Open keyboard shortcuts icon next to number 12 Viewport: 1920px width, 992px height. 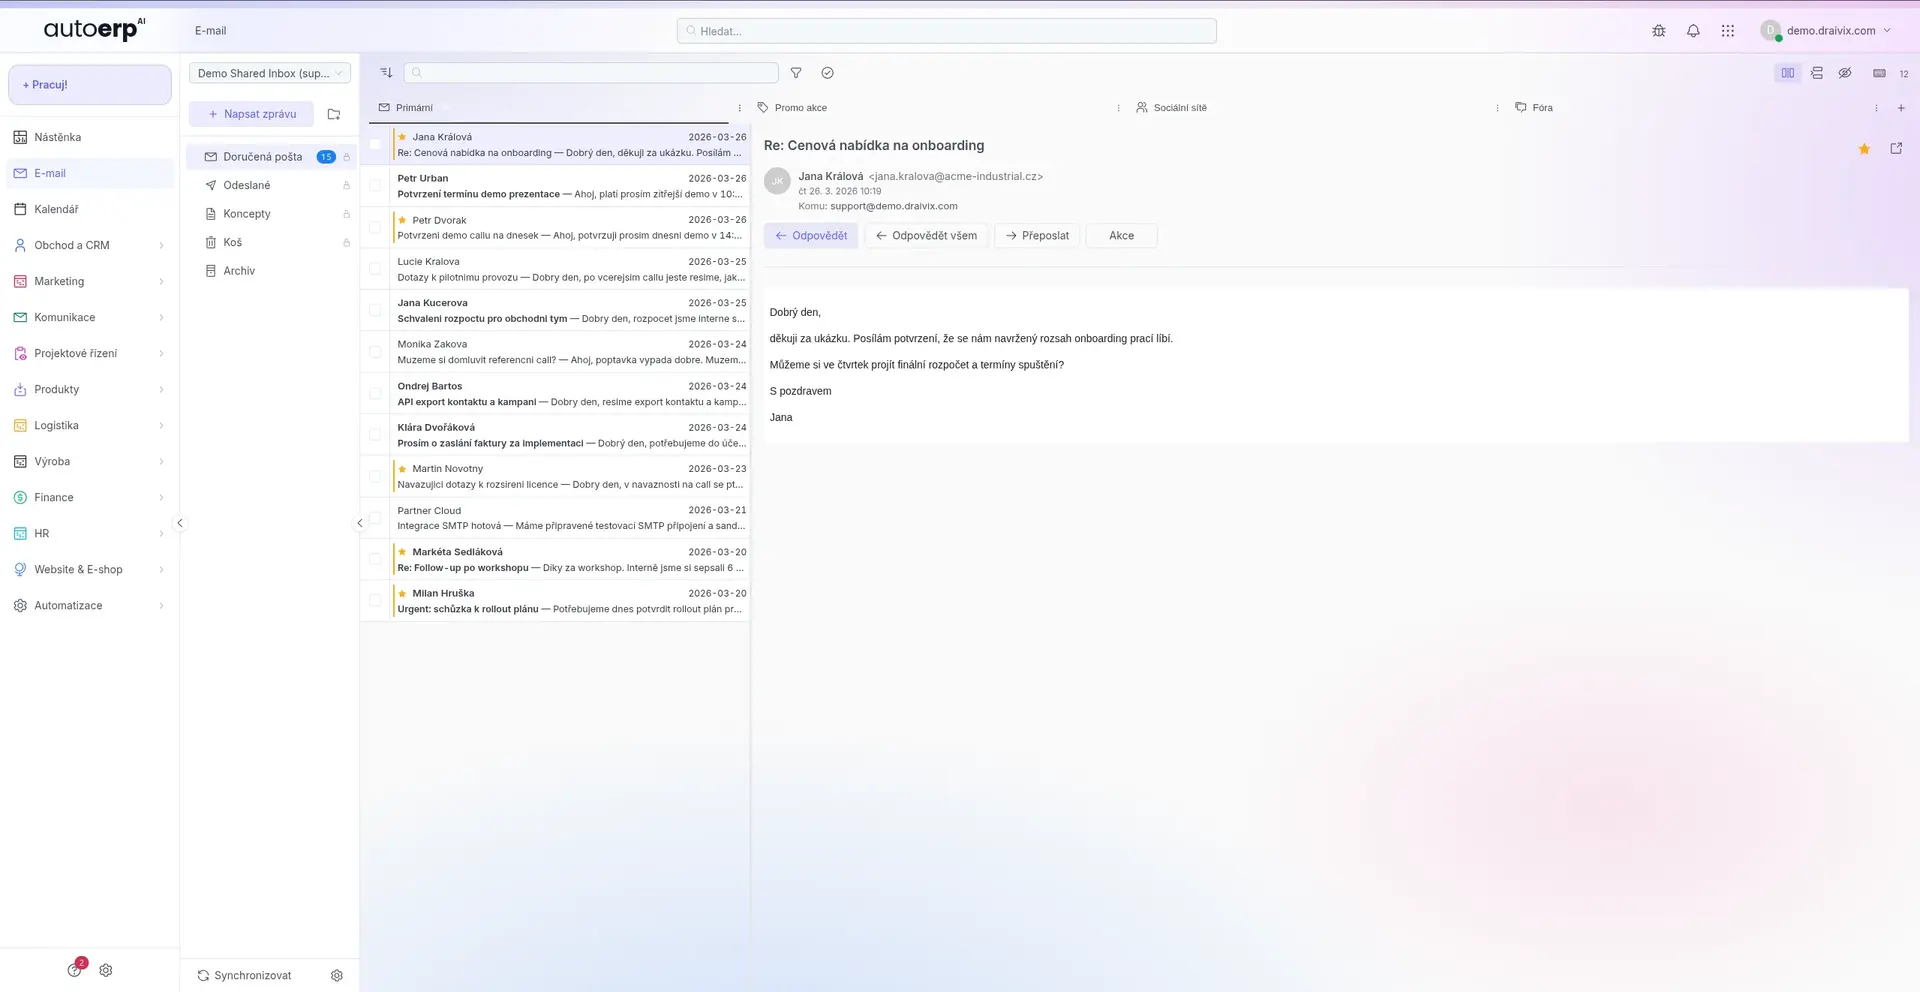(1878, 73)
